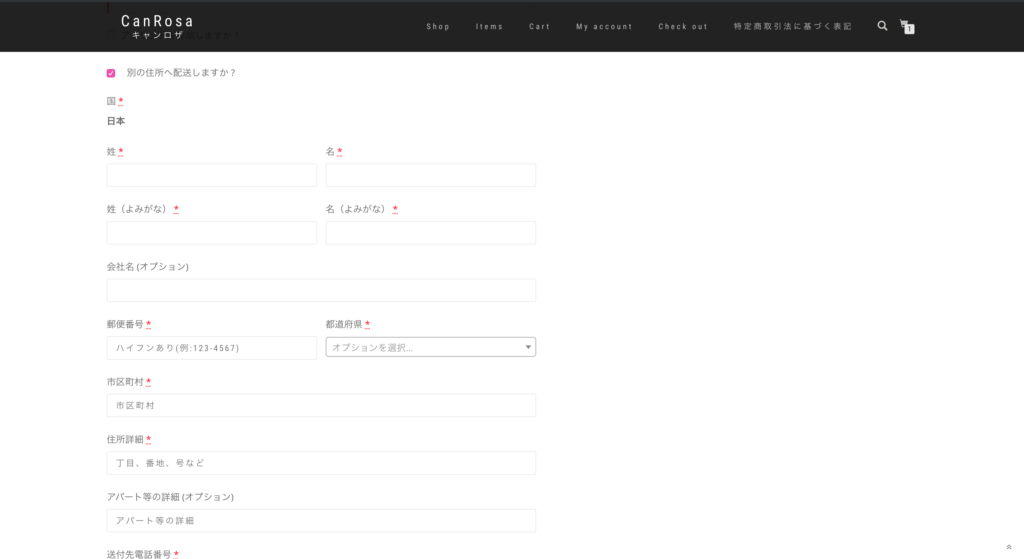Go to Items in navigation
Screen dimensions: 1024x559
[x=489, y=27]
